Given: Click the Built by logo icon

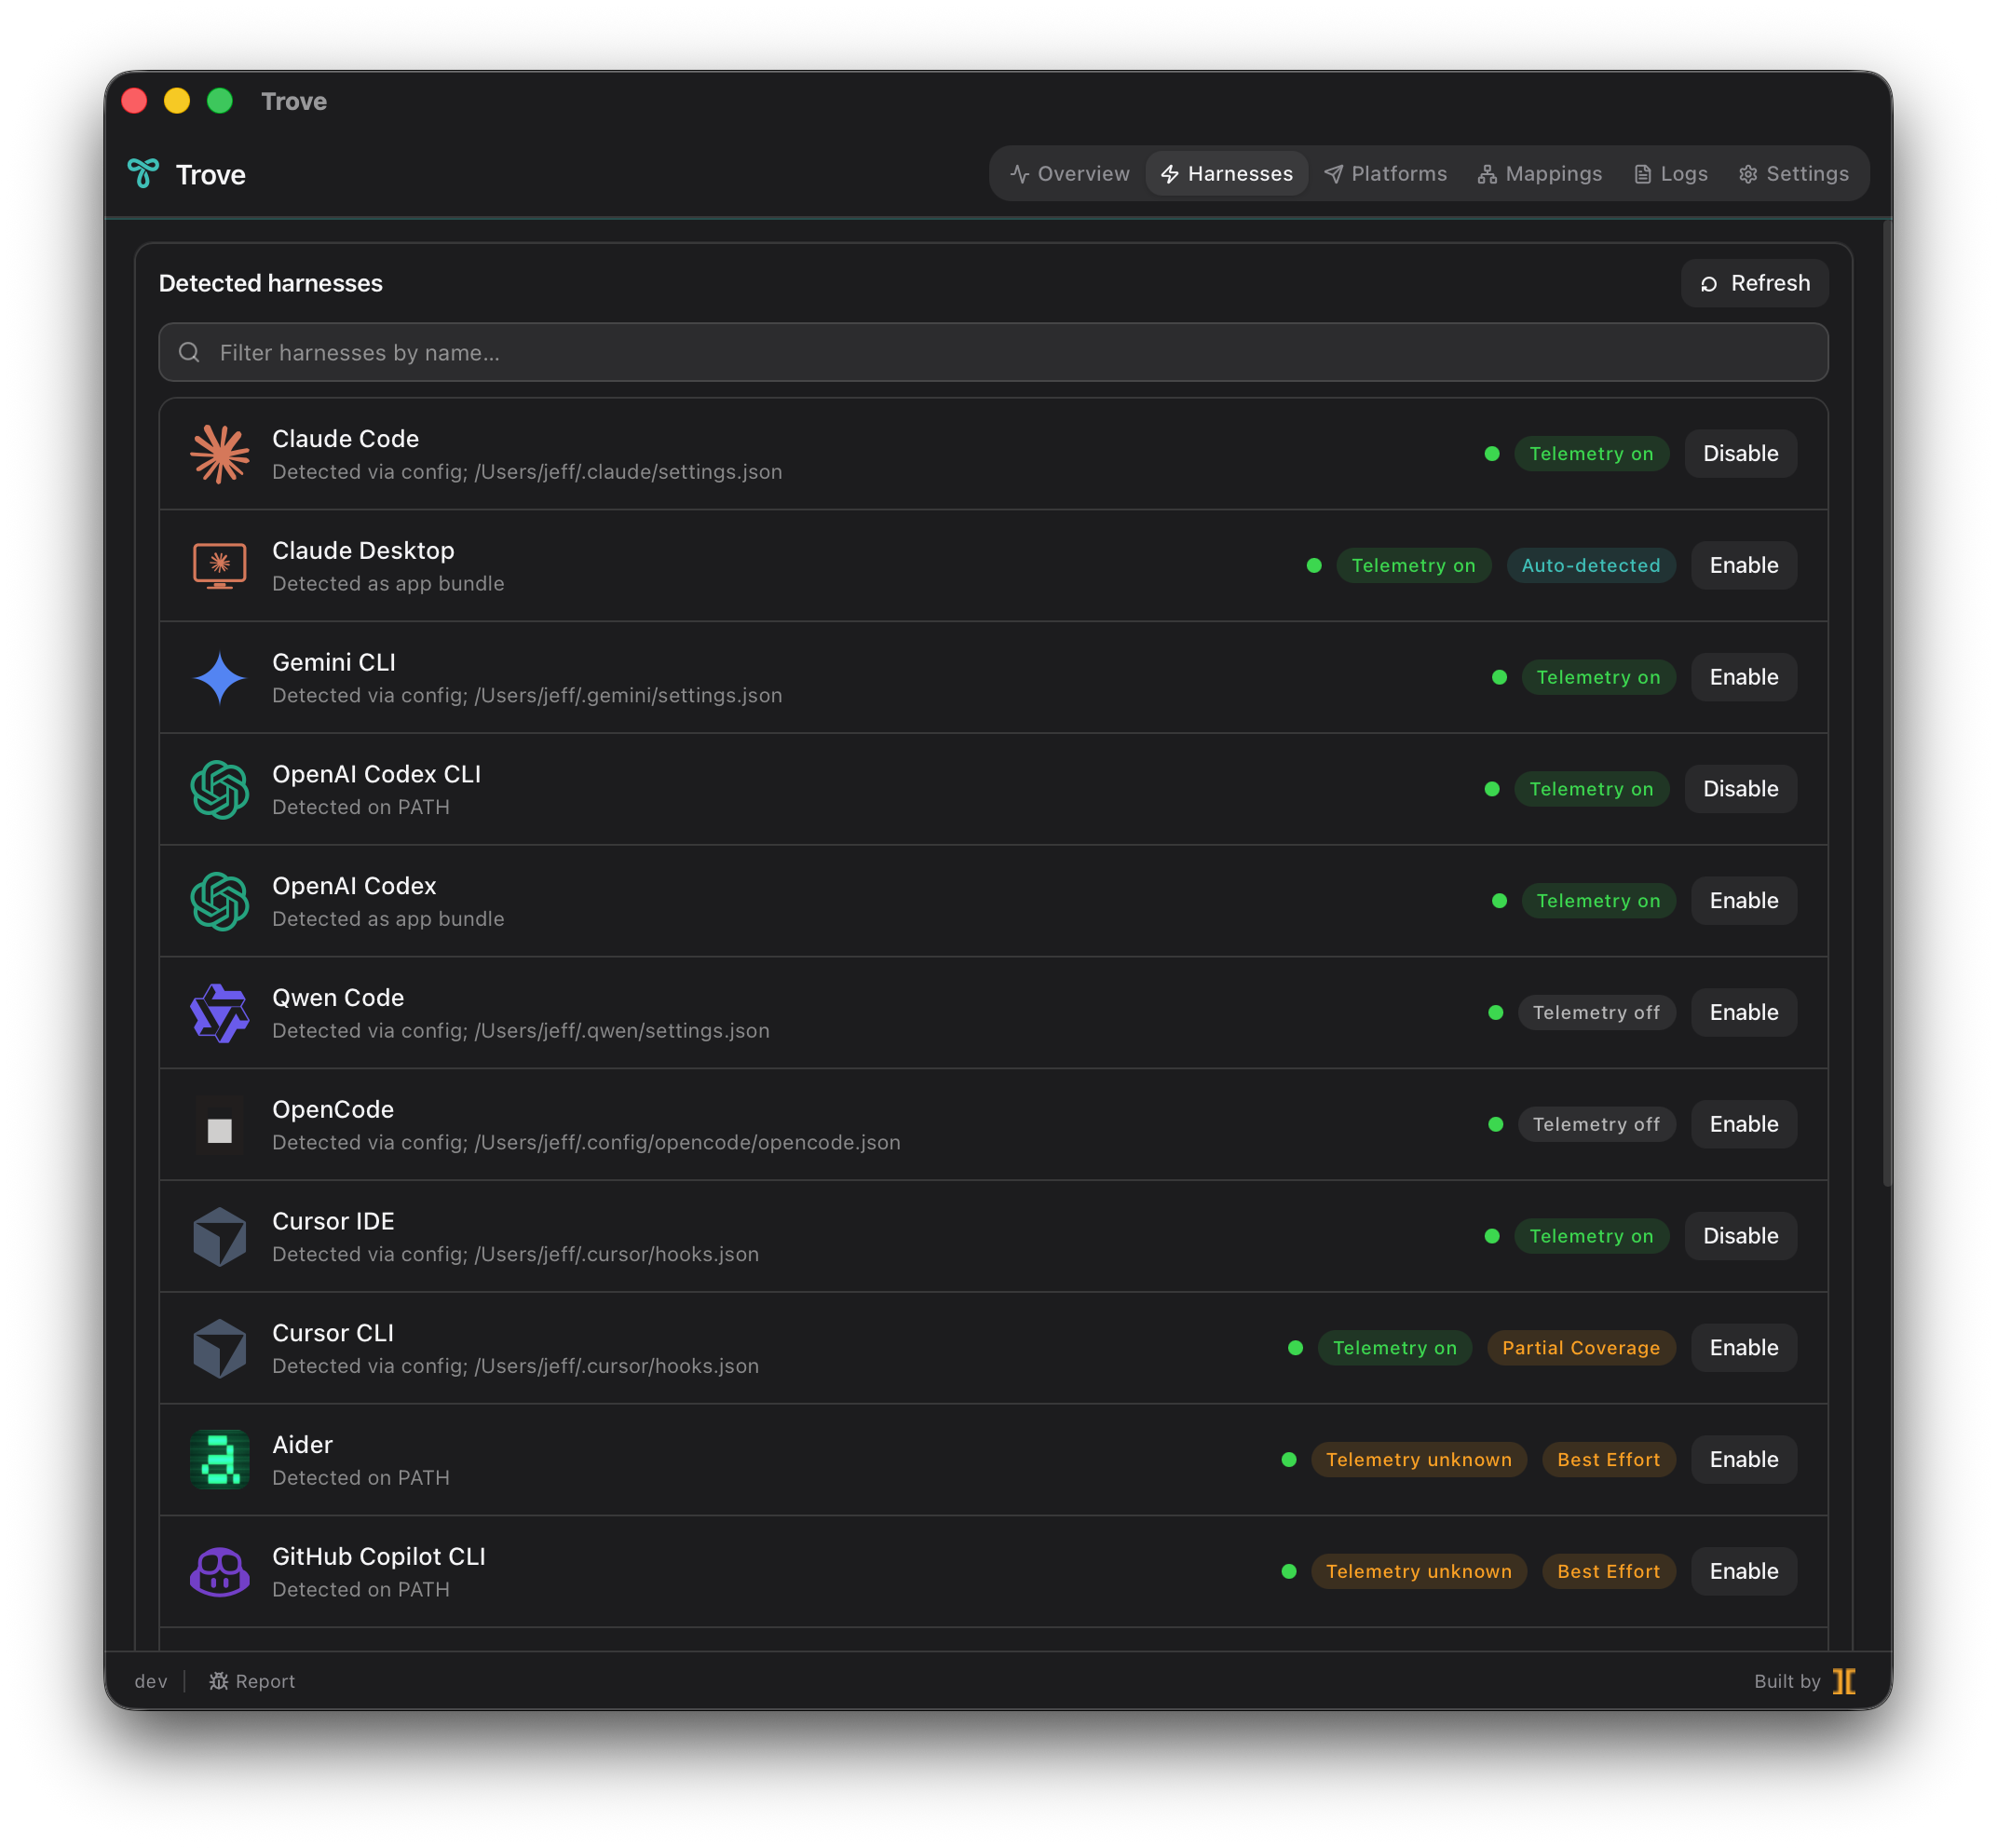Looking at the screenshot, I should (1844, 1681).
